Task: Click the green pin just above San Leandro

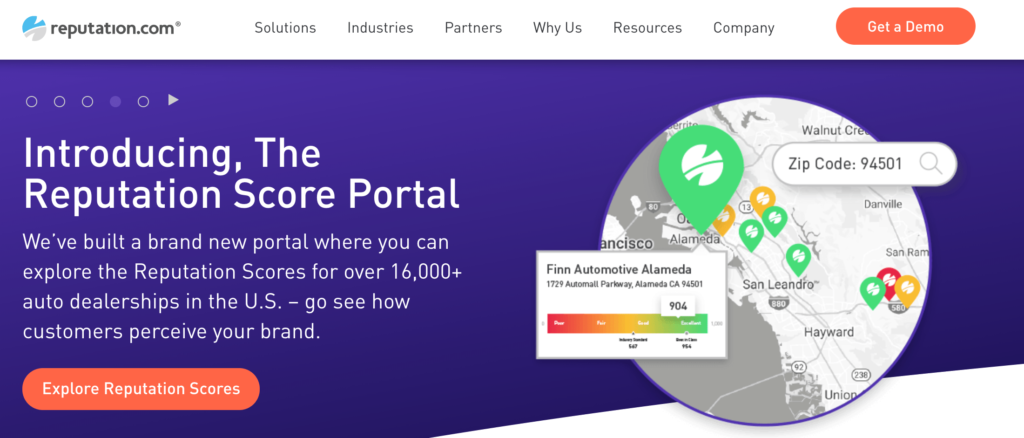Action: pyautogui.click(x=797, y=260)
